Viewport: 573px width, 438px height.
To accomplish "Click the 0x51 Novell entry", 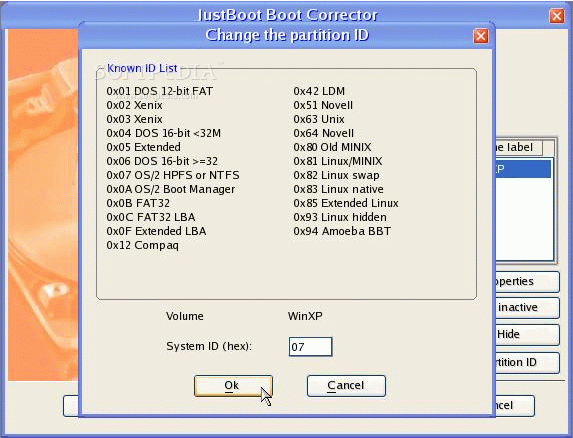I will 323,105.
